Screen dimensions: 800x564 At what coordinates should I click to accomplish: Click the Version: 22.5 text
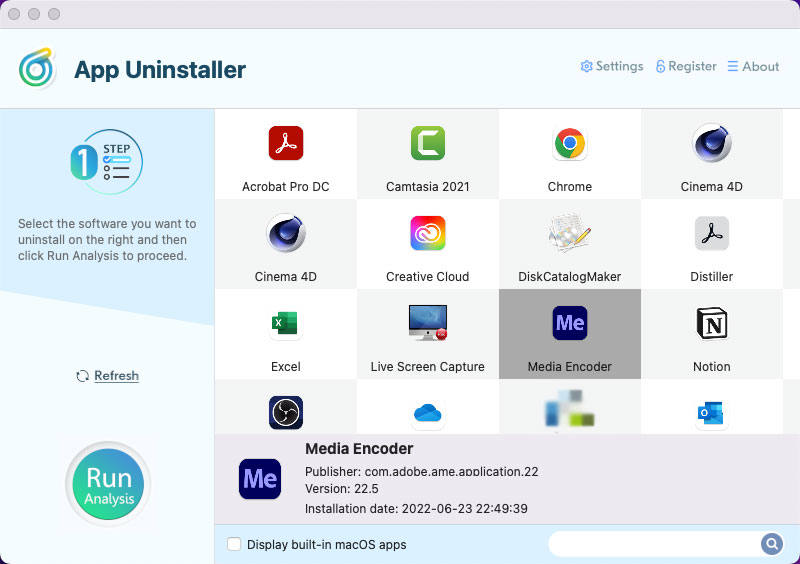(342, 489)
